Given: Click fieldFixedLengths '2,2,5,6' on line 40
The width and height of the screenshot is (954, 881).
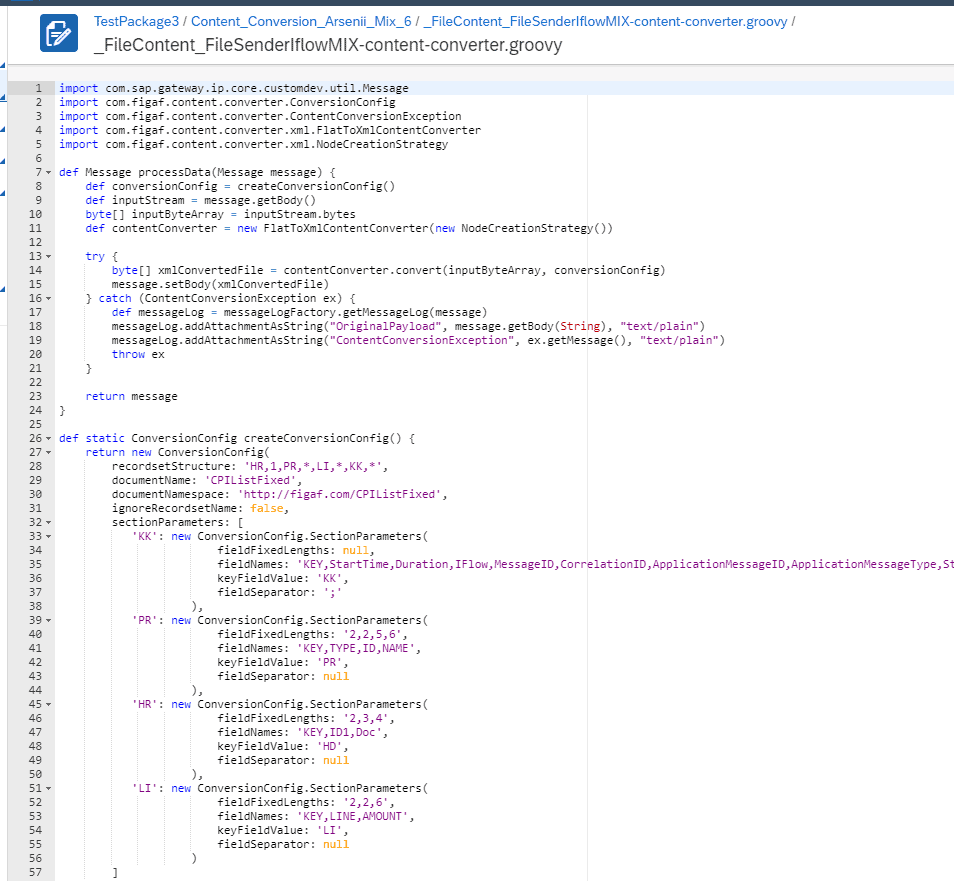Looking at the screenshot, I should coord(372,634).
